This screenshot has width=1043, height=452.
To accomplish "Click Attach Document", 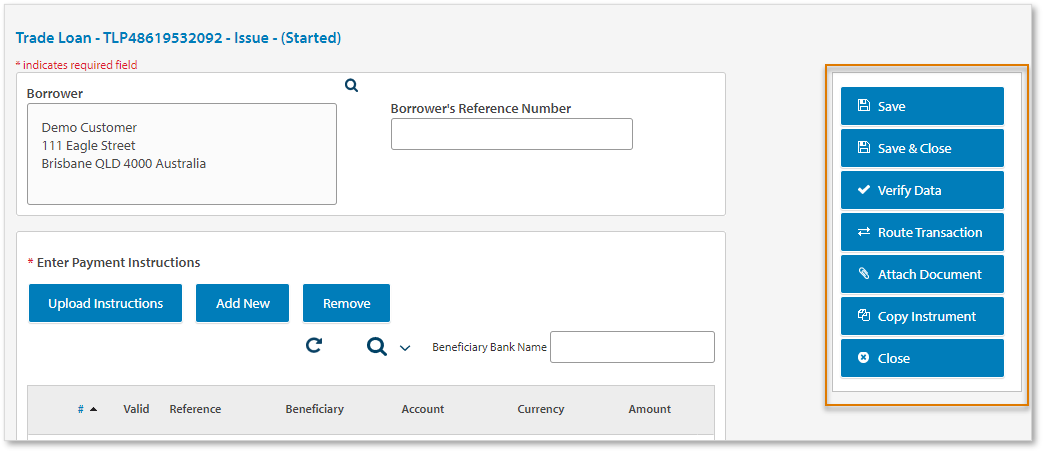I will [x=921, y=274].
